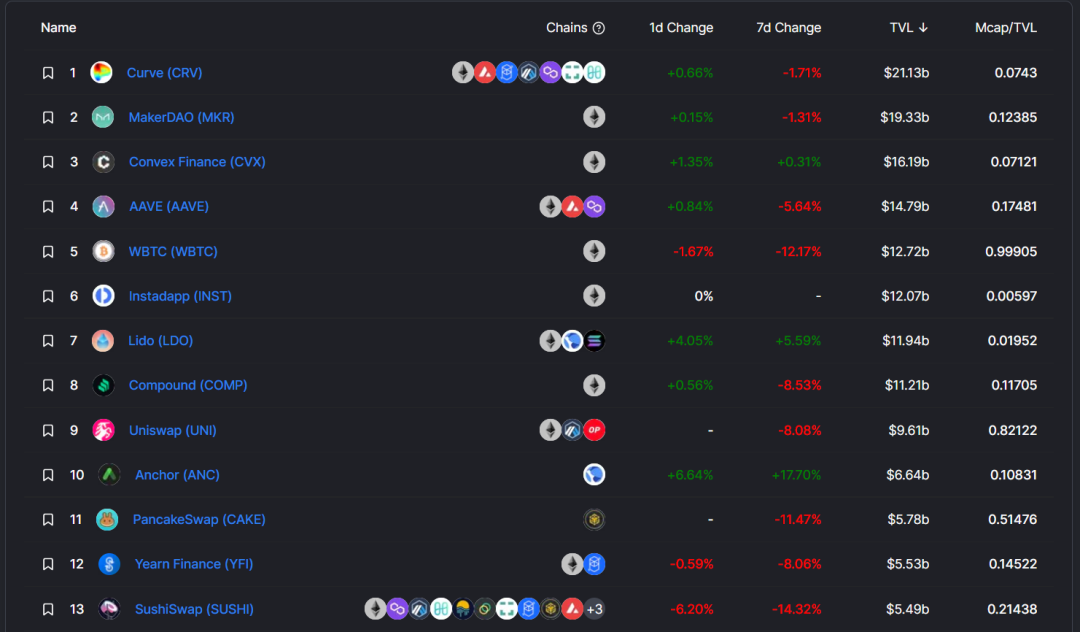Bookmark the Curve (CRV) protocol

click(48, 73)
